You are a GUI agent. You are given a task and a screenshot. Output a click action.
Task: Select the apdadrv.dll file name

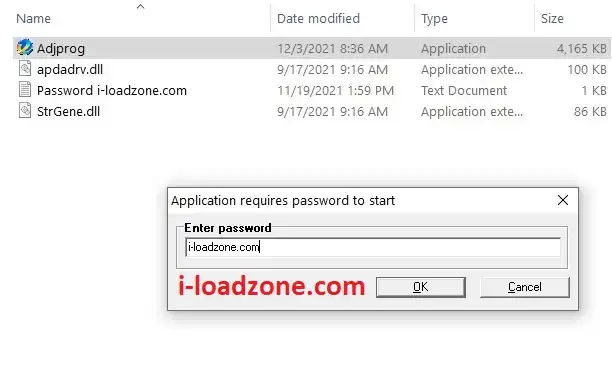[70, 69]
